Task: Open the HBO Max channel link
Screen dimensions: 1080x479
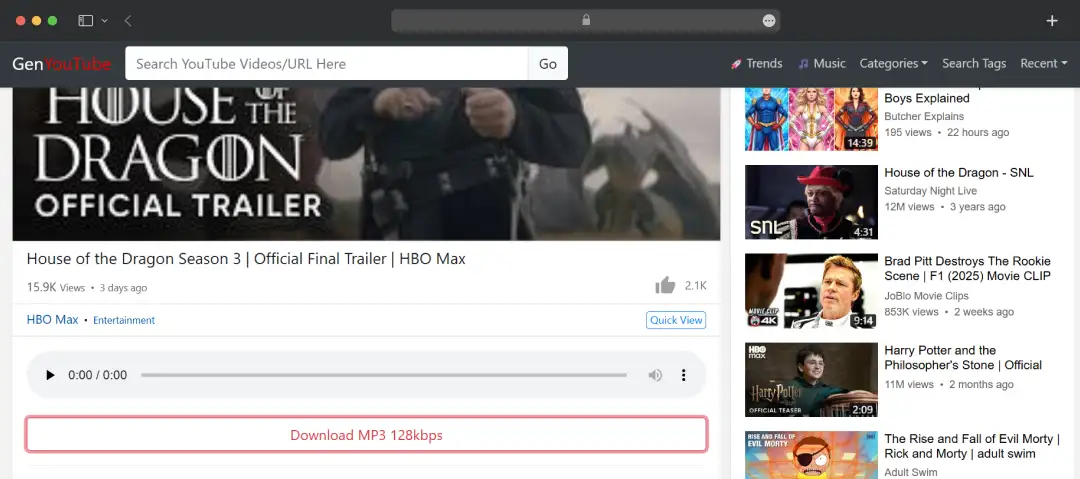Action: [52, 320]
